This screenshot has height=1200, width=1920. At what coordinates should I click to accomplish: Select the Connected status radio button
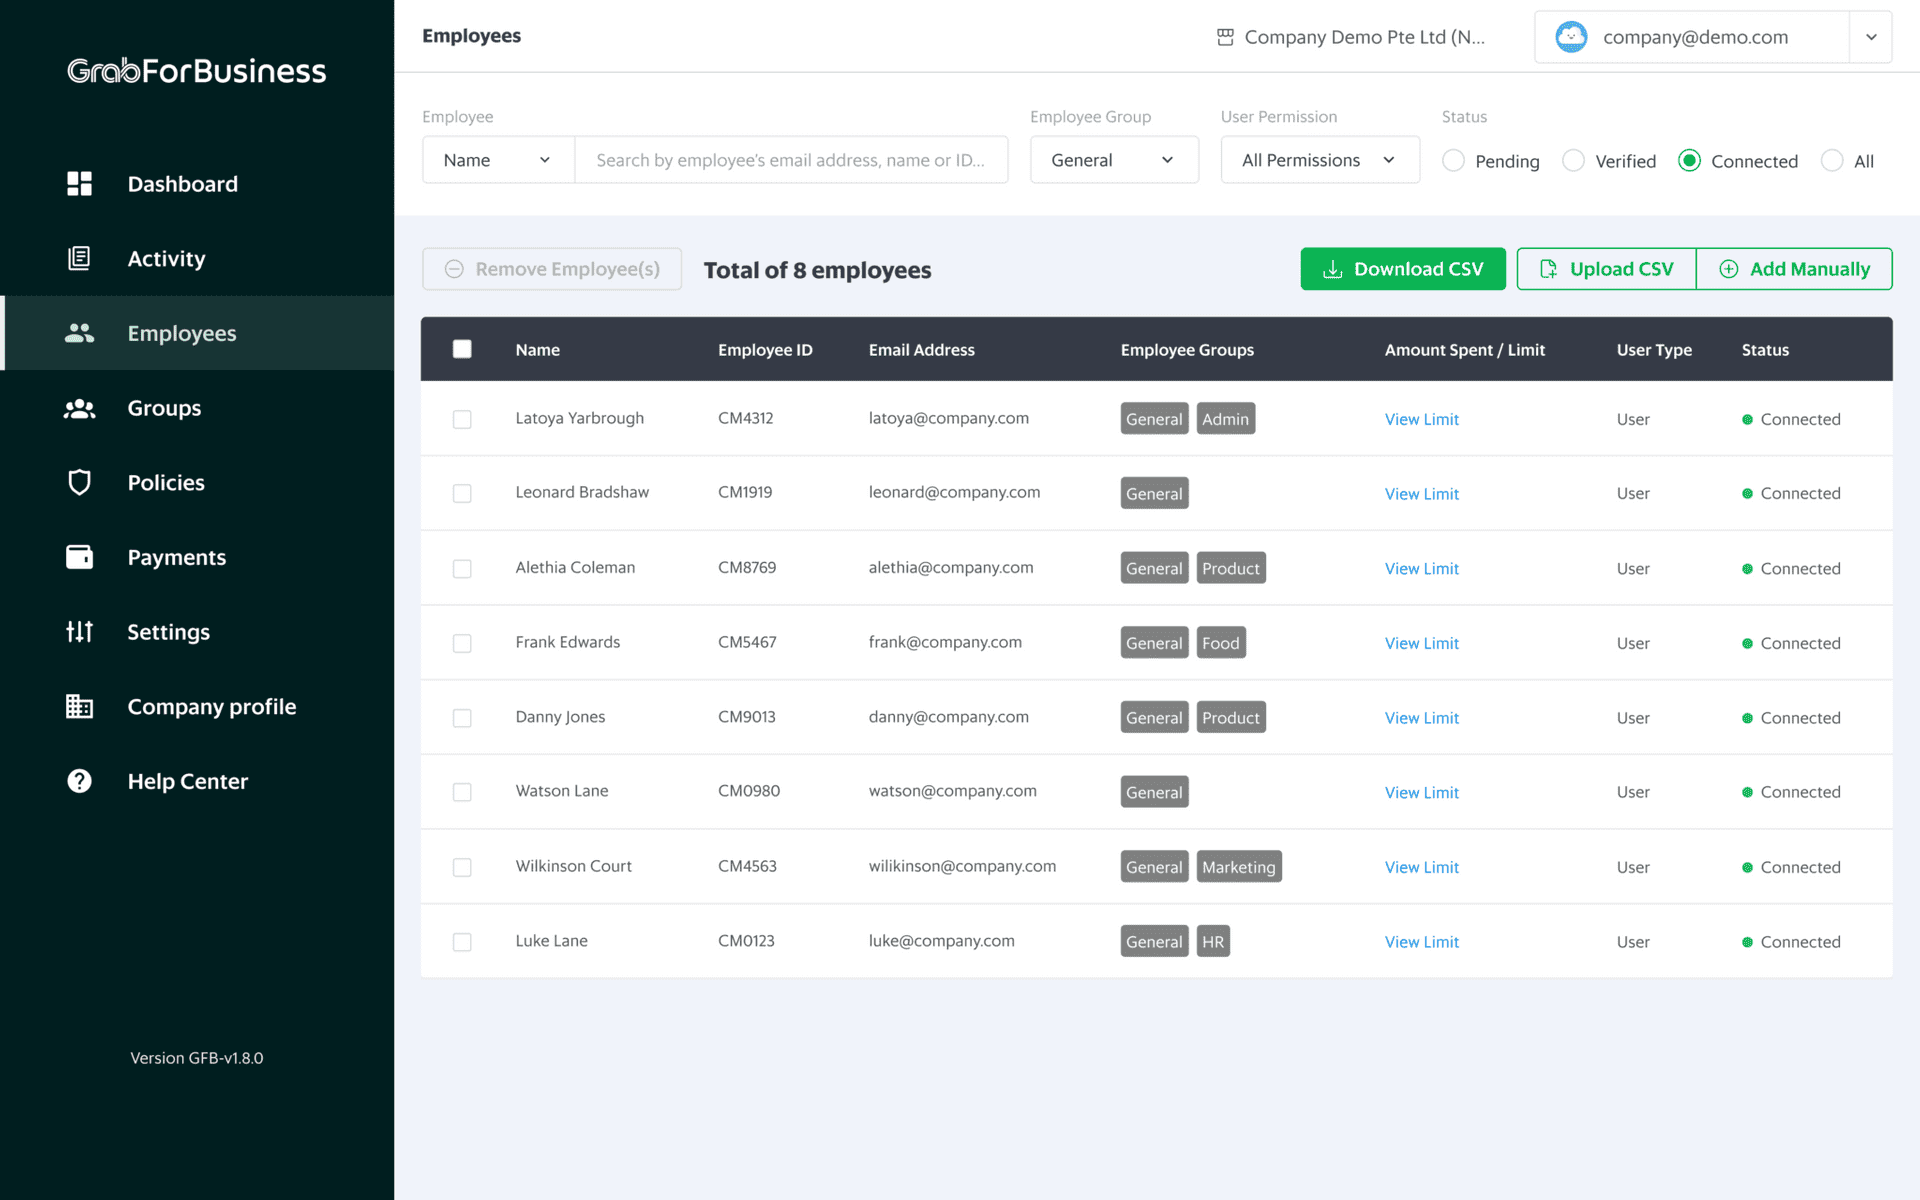pos(1690,160)
